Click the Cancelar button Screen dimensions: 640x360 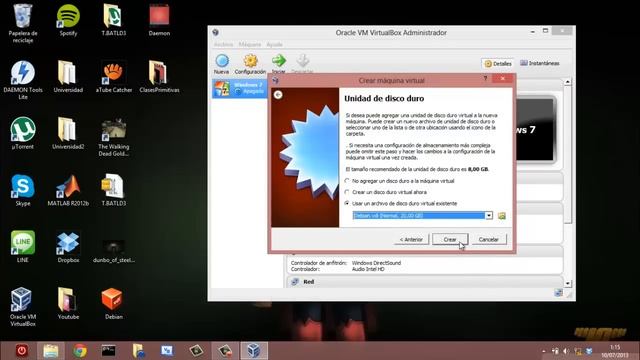click(489, 240)
